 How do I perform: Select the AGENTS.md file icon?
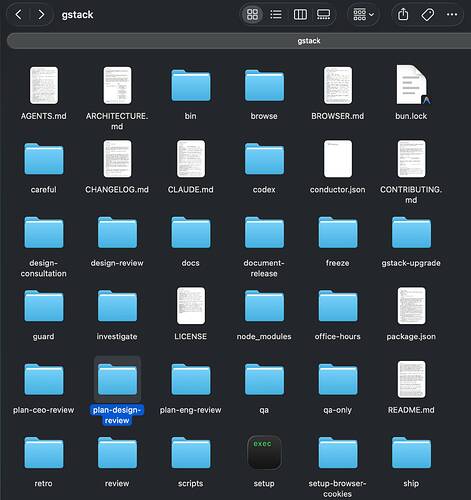tap(44, 85)
